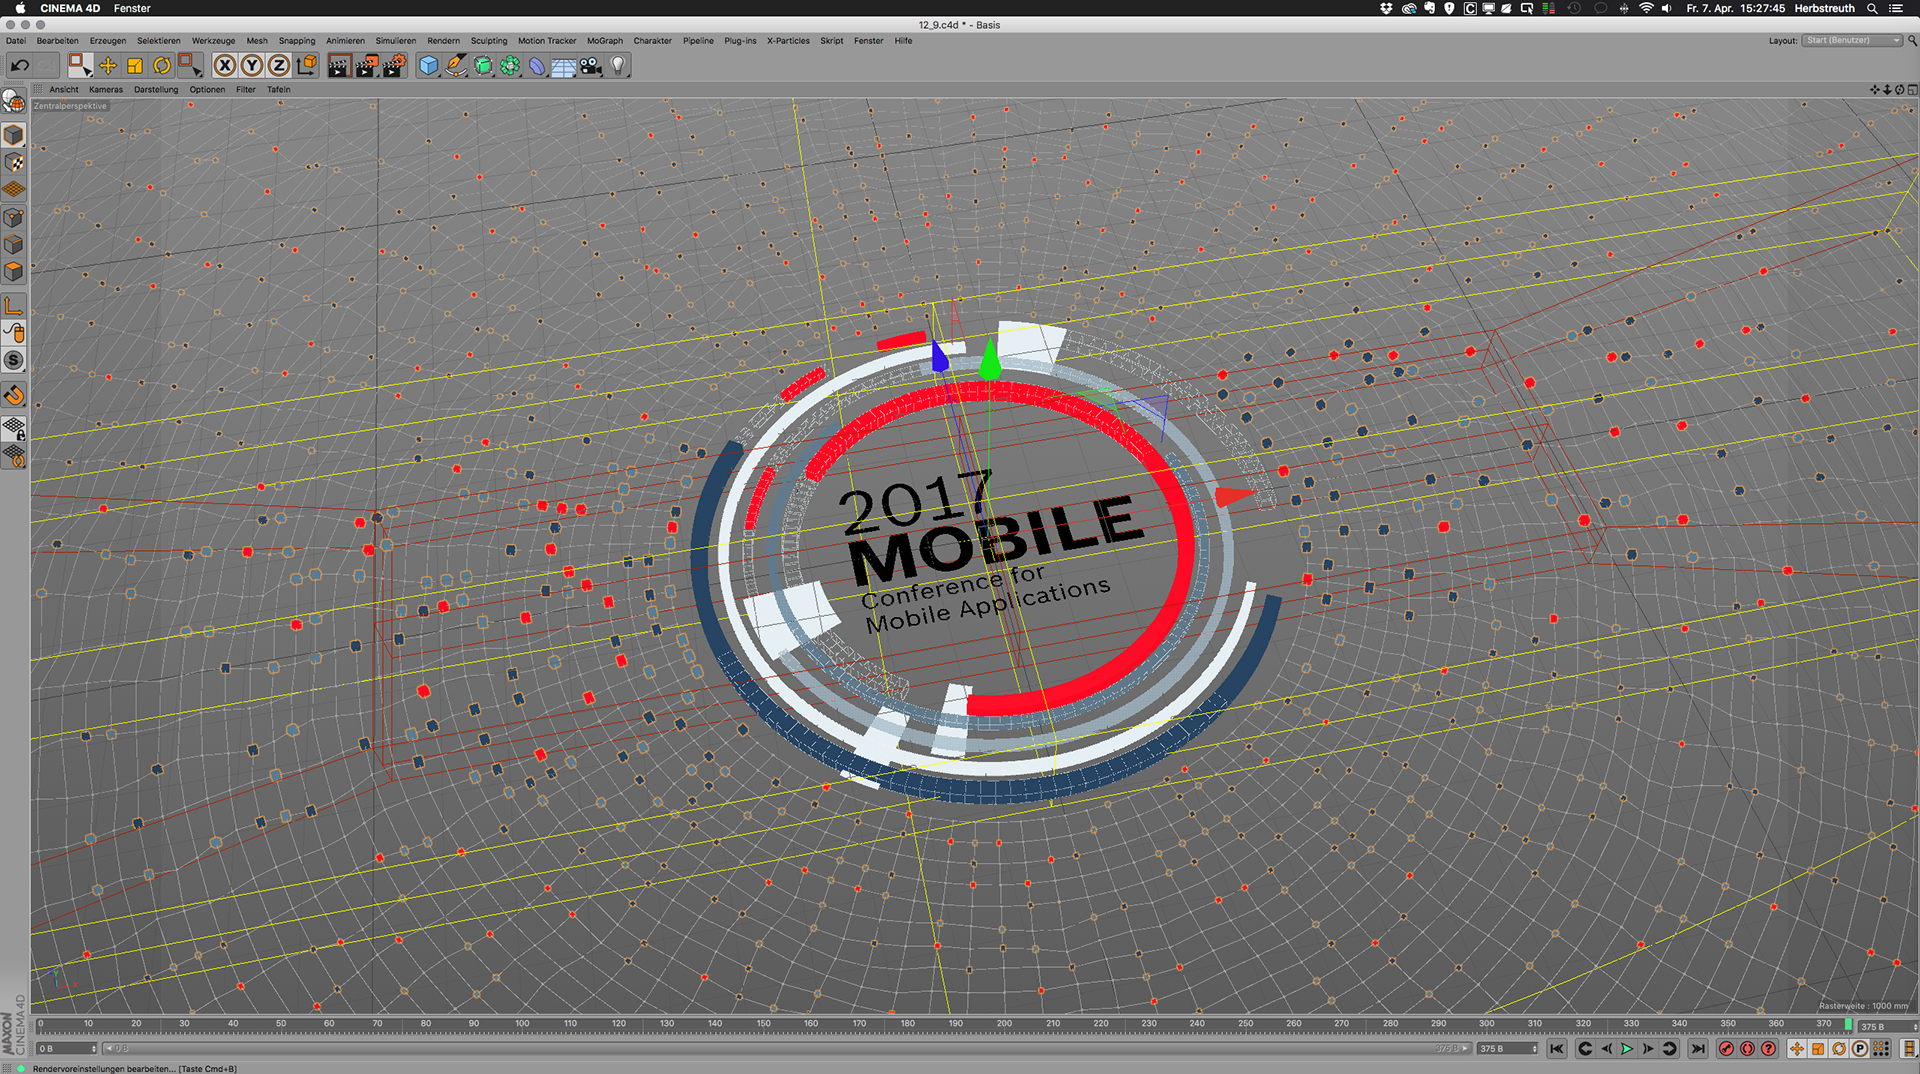Go to end of animation
Screen dimensions: 1920x1074
coord(1698,1049)
